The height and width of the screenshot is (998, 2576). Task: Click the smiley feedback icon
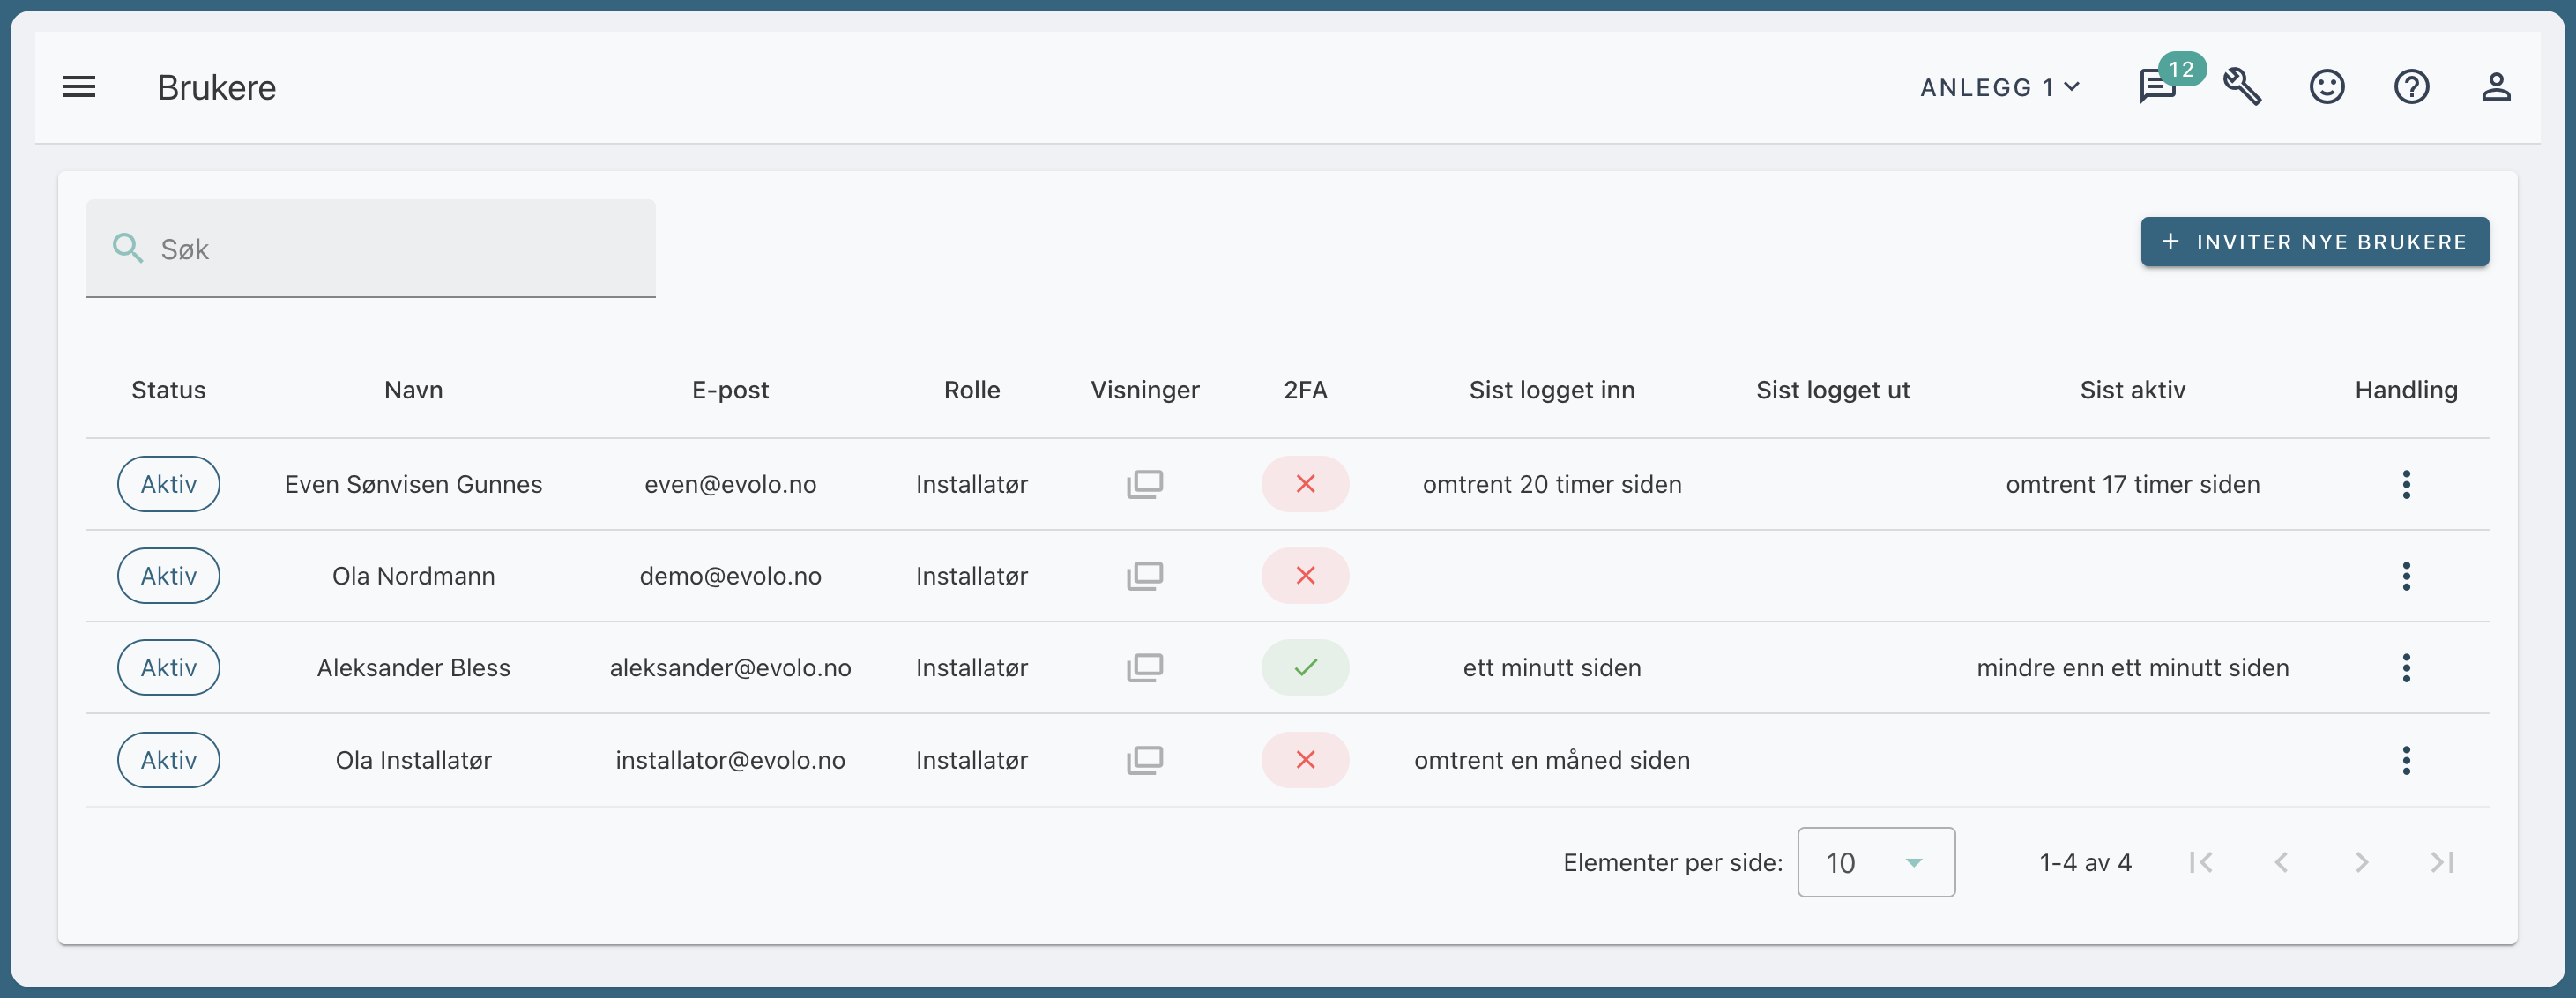(x=2326, y=87)
